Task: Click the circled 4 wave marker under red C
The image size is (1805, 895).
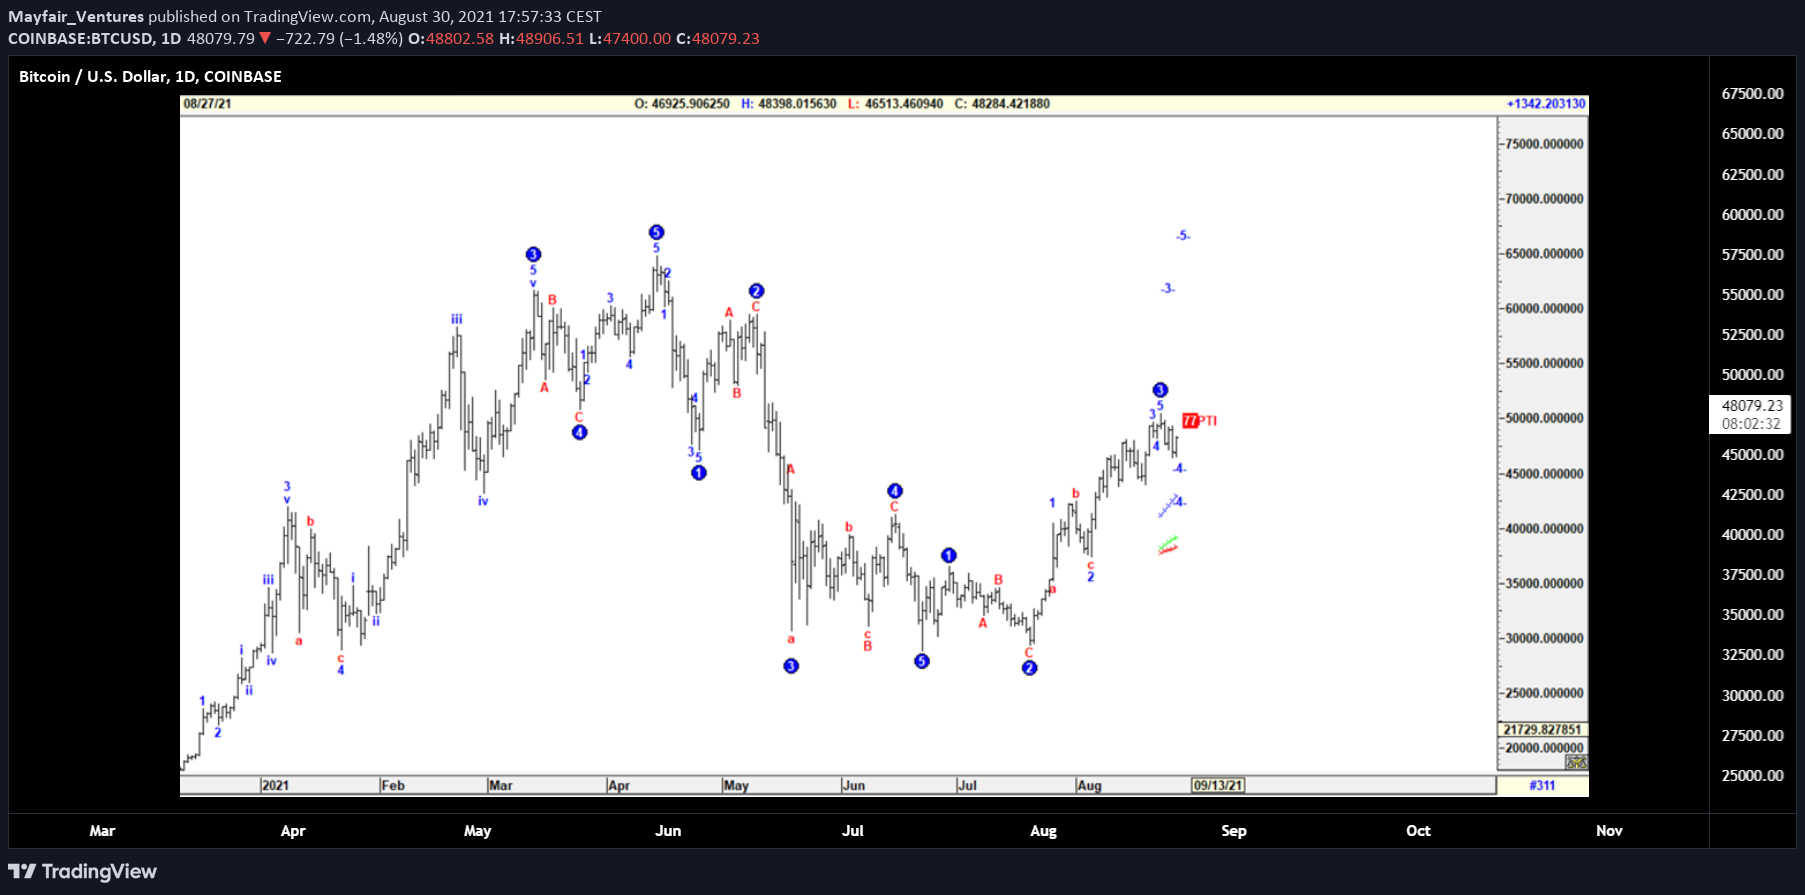Action: 580,432
